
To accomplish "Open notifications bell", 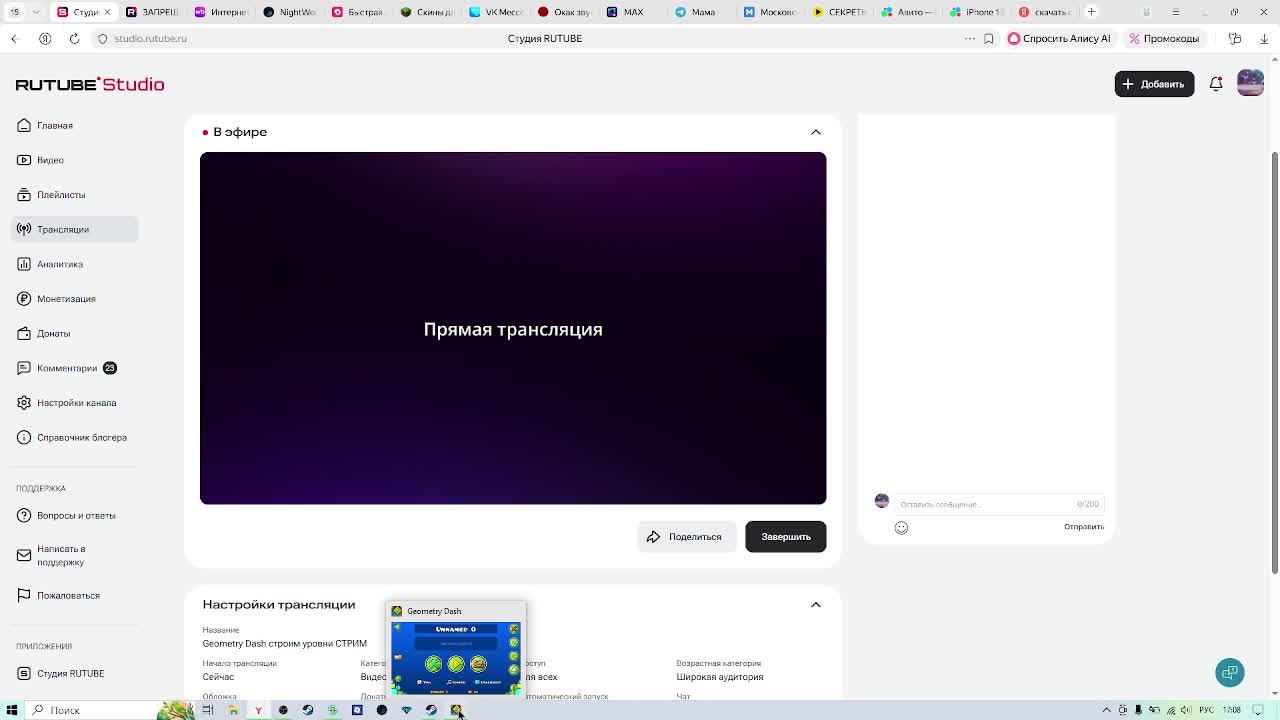I will click(1216, 84).
